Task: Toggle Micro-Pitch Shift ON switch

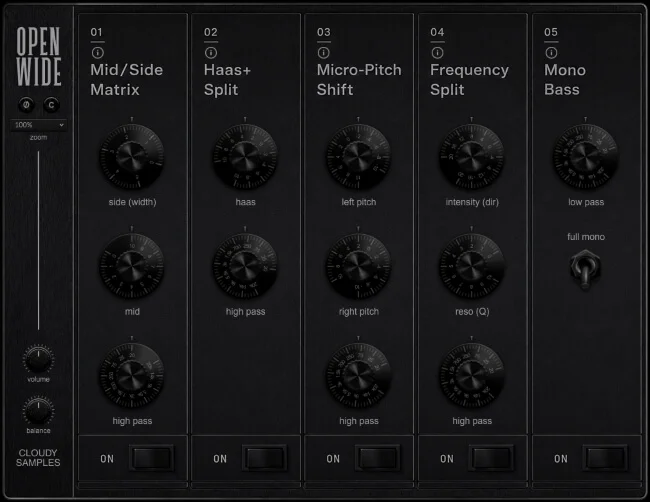Action: pyautogui.click(x=378, y=458)
